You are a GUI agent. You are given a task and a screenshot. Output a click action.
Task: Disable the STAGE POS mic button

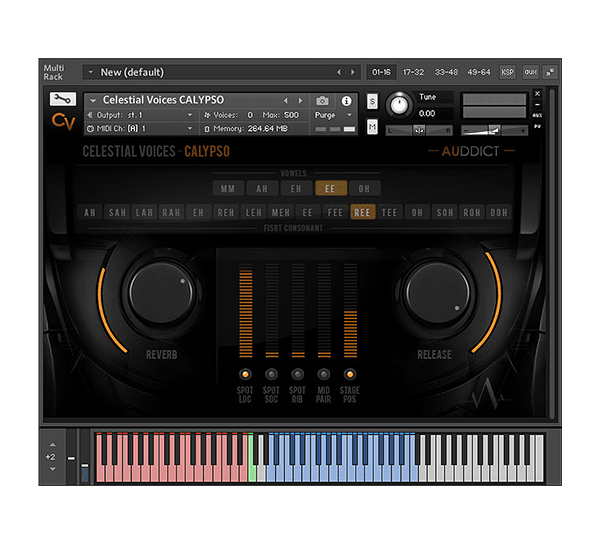350,374
